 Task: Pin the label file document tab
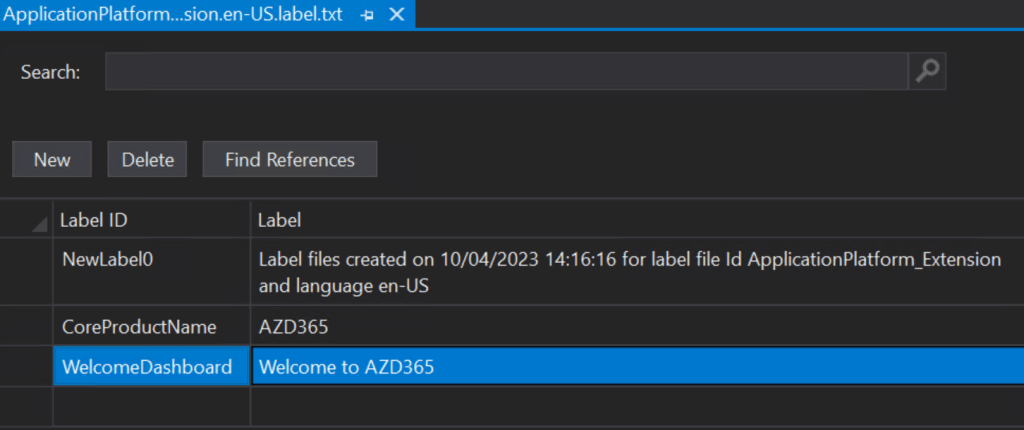367,15
